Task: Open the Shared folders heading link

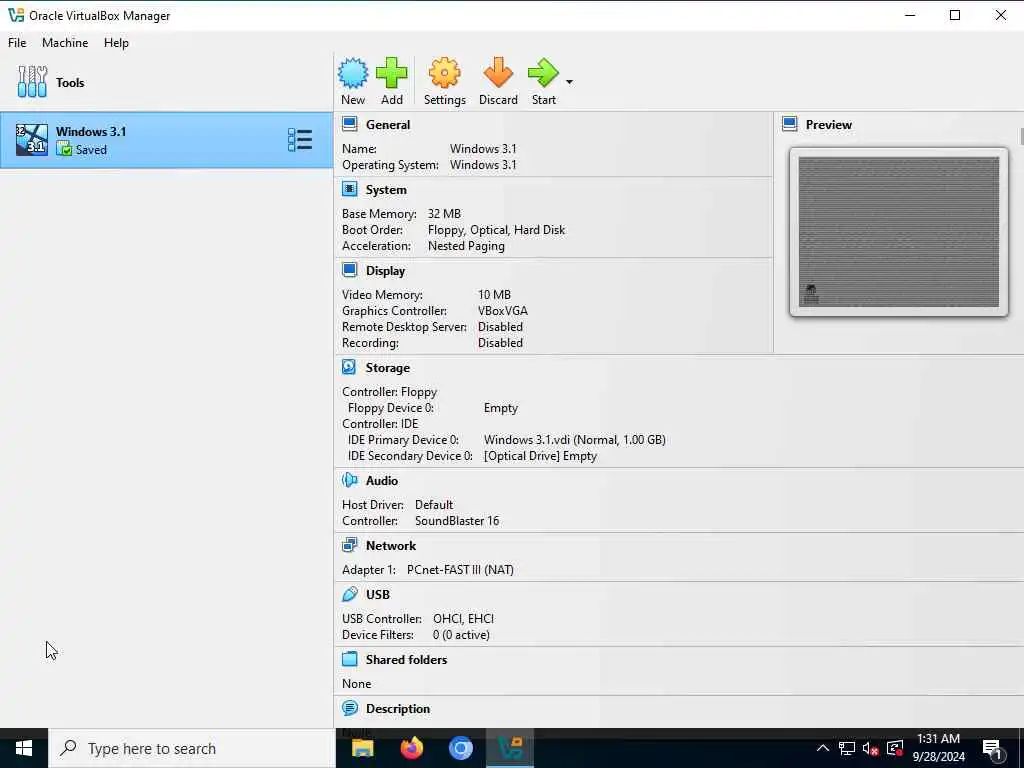Action: click(406, 660)
